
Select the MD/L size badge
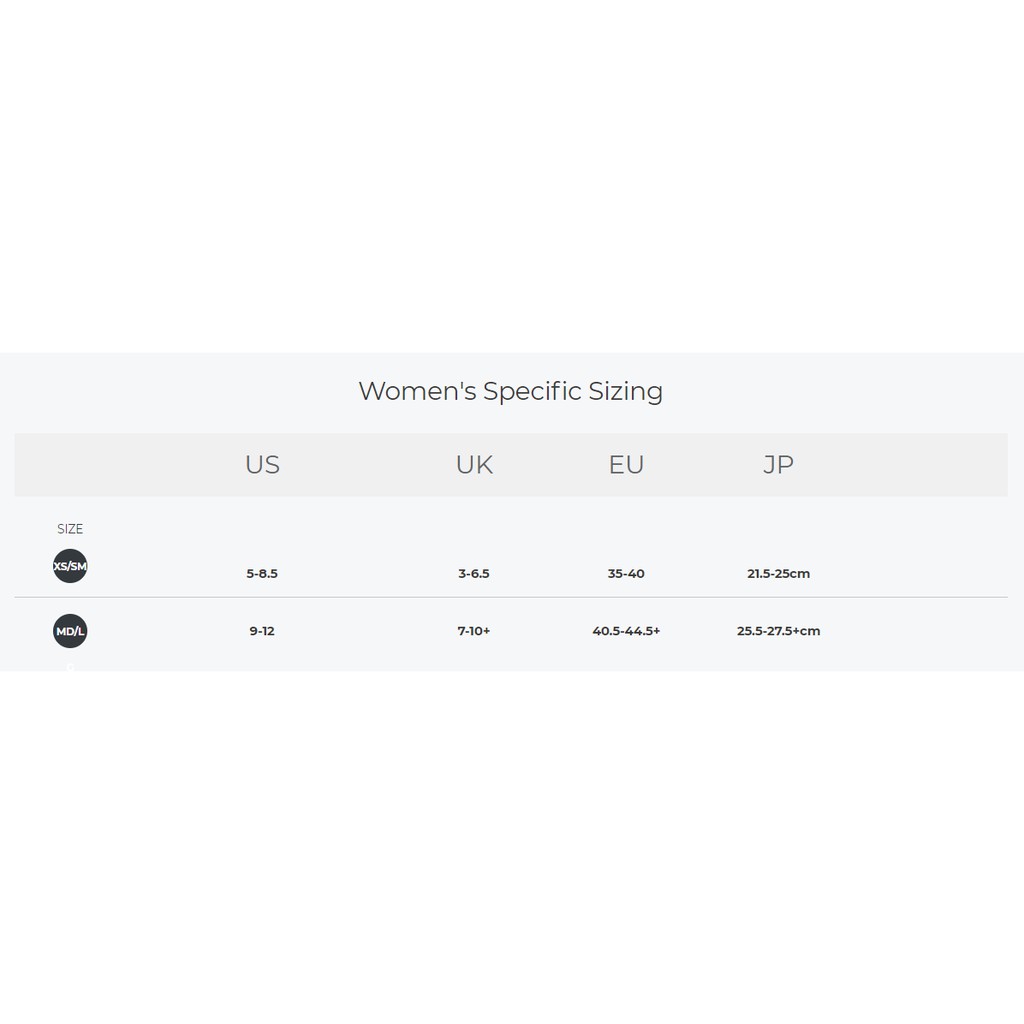point(70,631)
